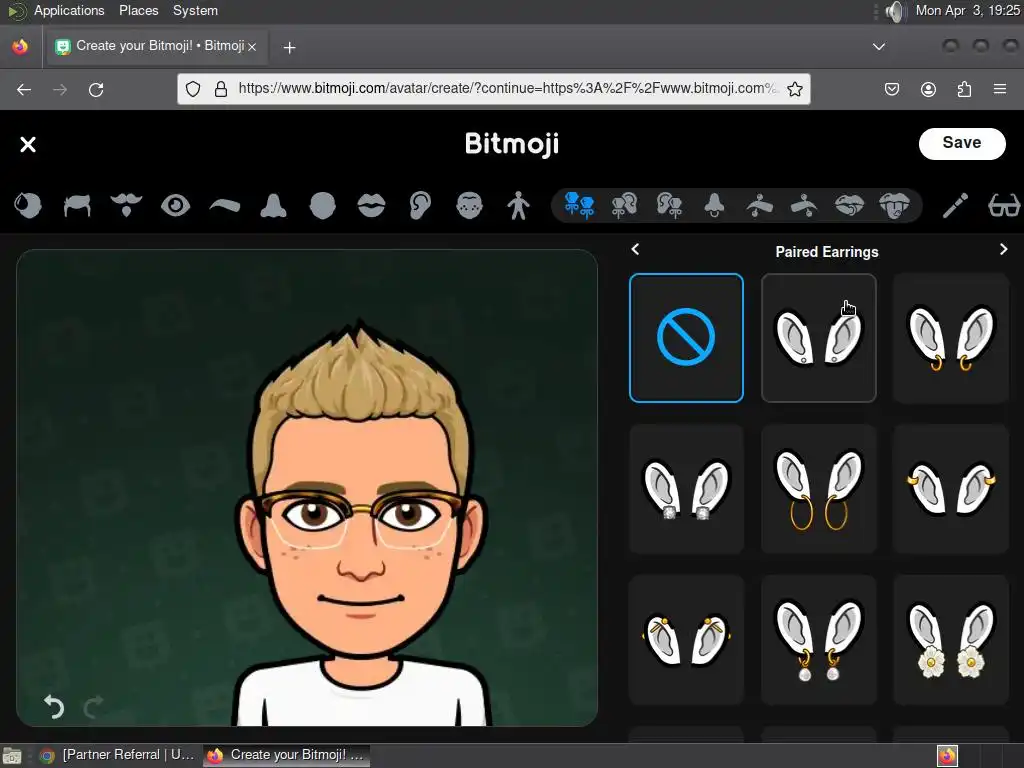Open the Places menu
The width and height of the screenshot is (1024, 768).
pos(138,10)
